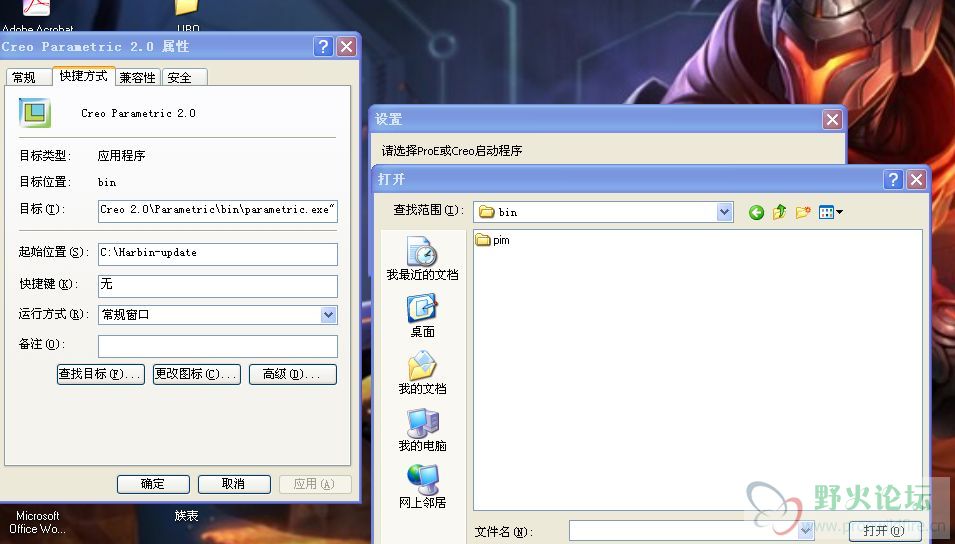
Task: Click the bin folder icon in 查找范围
Action: [486, 212]
